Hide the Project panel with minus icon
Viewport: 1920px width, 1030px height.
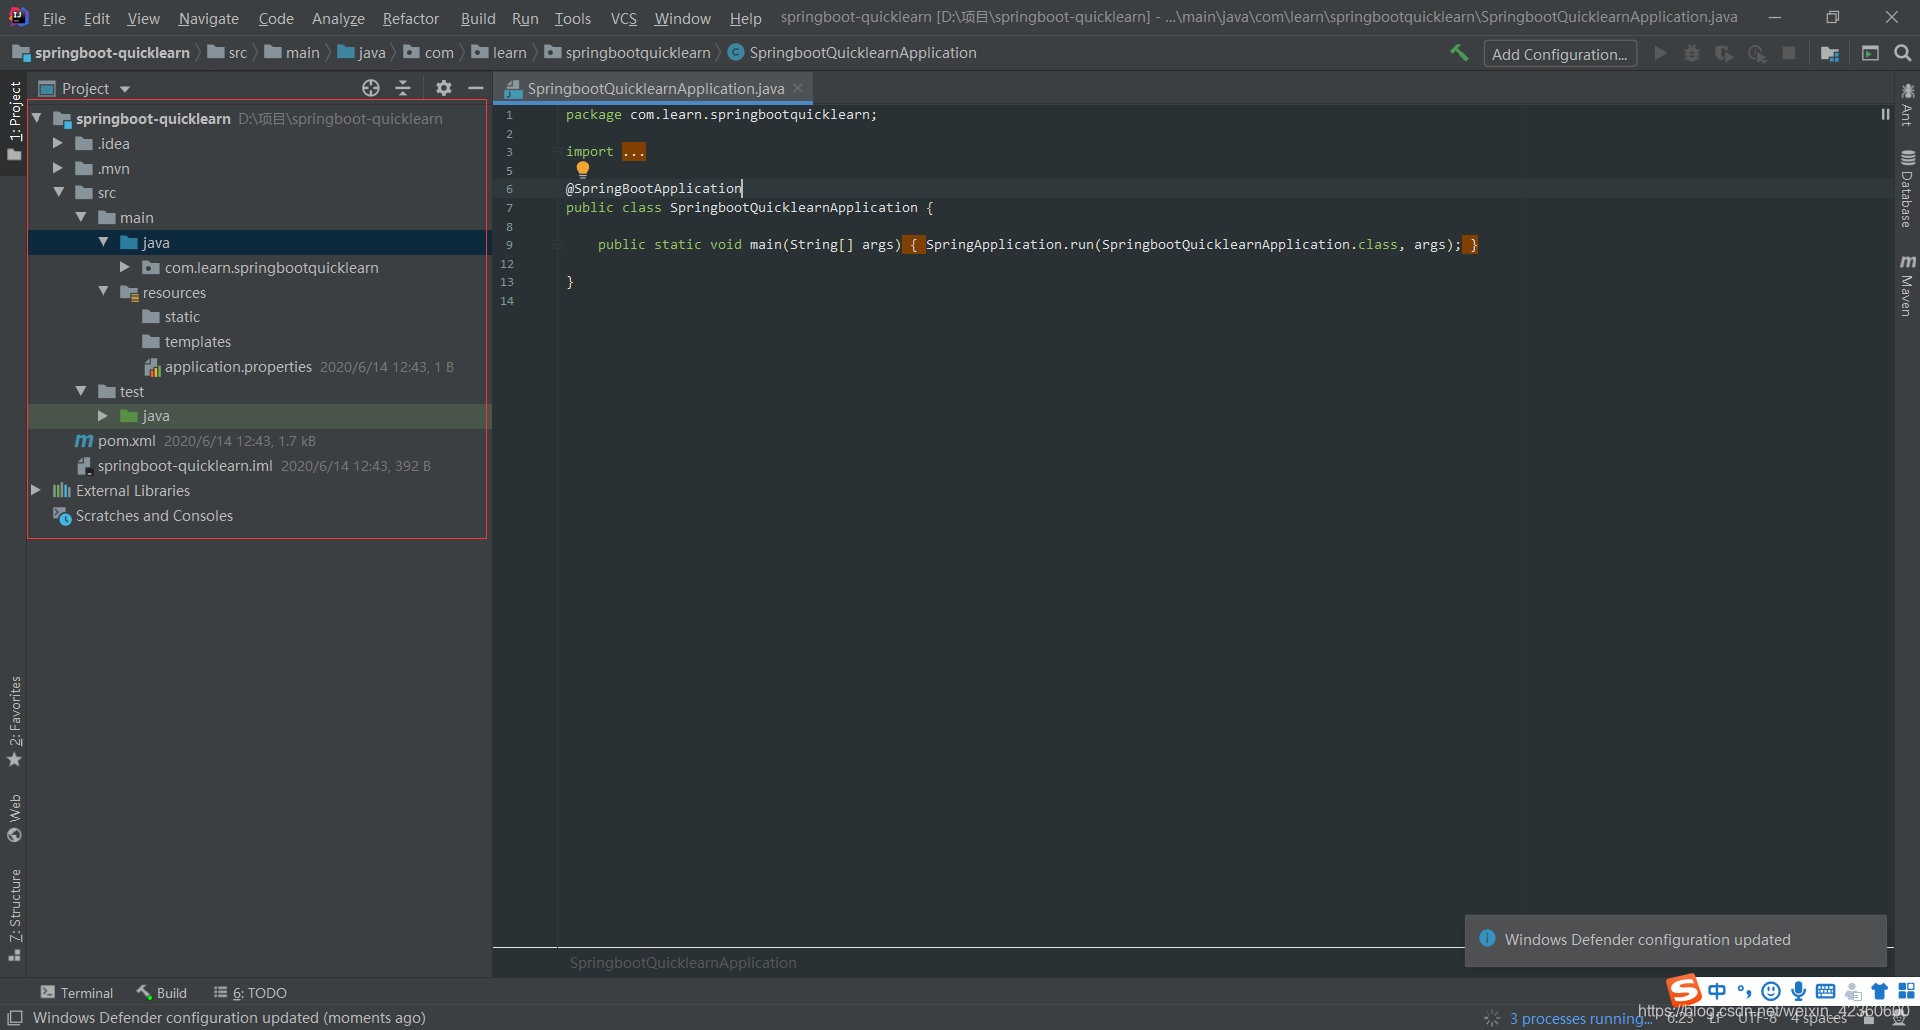(x=476, y=88)
